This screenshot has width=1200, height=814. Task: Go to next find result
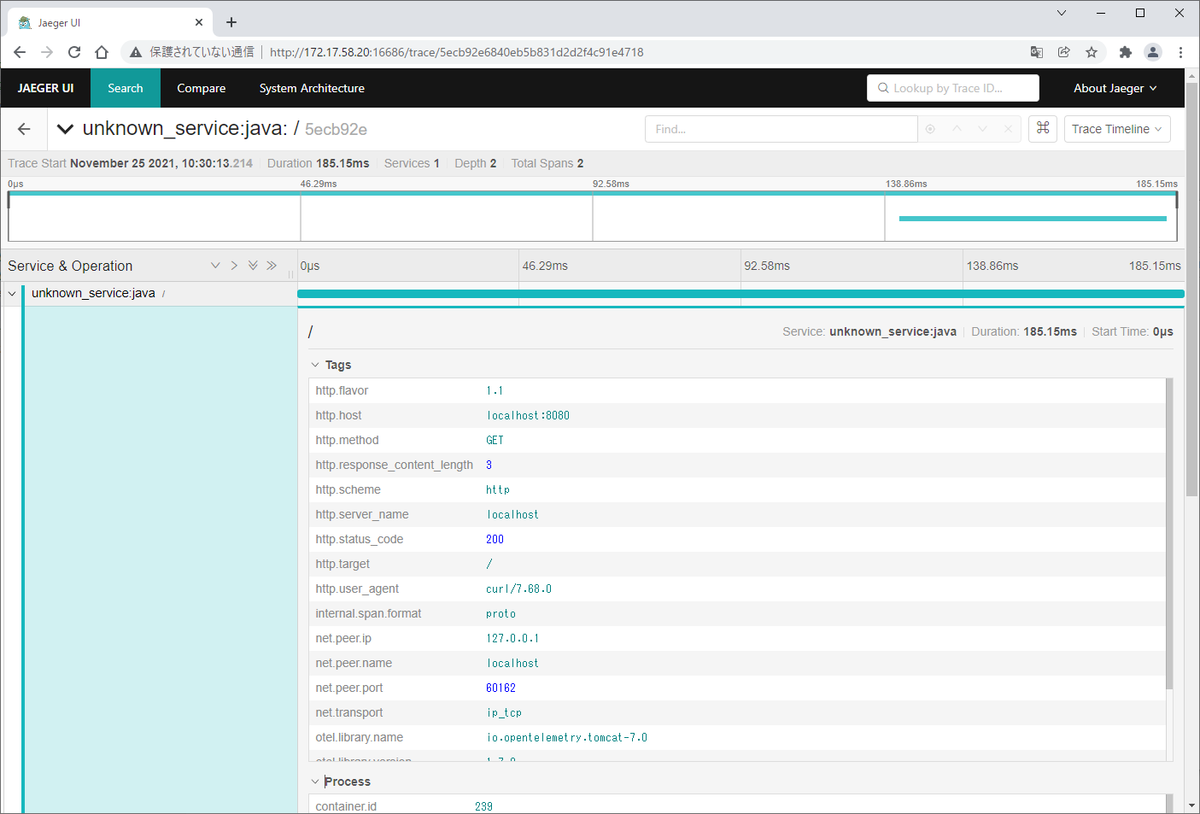pos(983,129)
